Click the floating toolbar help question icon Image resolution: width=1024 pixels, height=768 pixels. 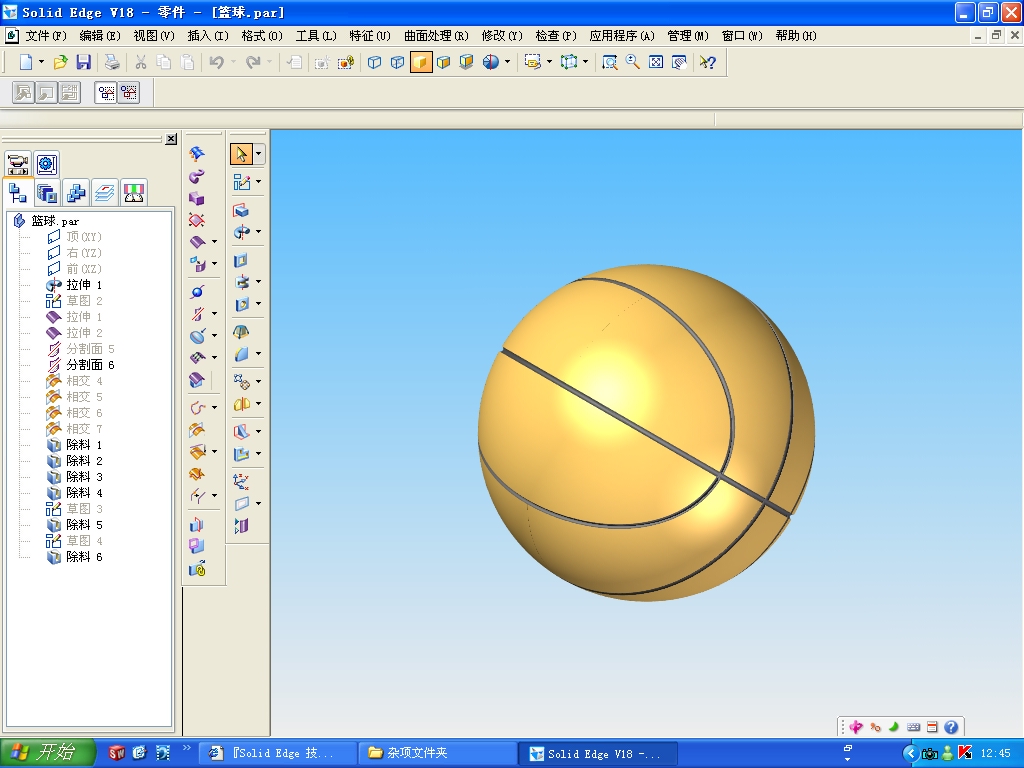(x=951, y=727)
